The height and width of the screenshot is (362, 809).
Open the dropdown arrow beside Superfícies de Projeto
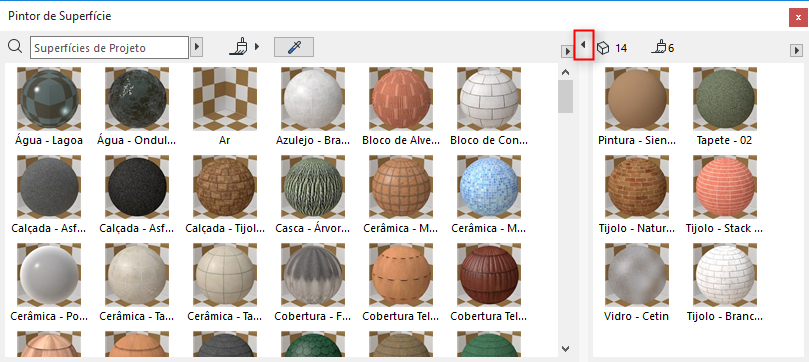click(x=197, y=47)
